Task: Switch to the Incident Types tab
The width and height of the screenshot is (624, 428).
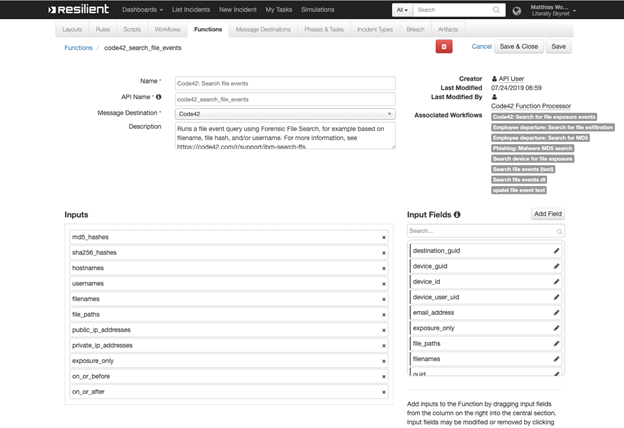Action: (375, 29)
